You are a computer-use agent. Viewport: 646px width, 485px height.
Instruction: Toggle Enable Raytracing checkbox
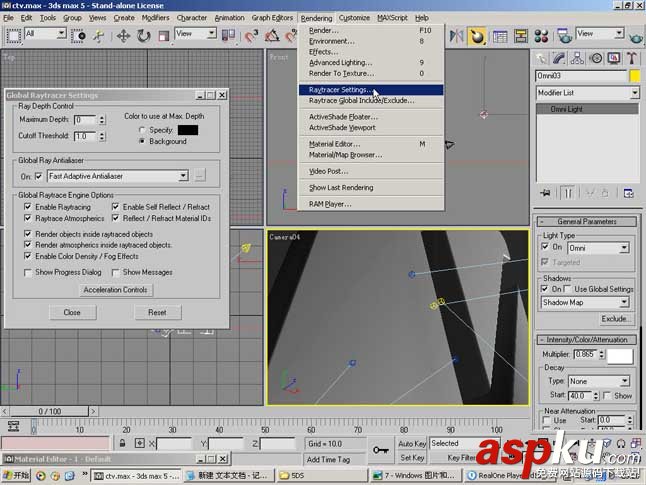(28, 207)
